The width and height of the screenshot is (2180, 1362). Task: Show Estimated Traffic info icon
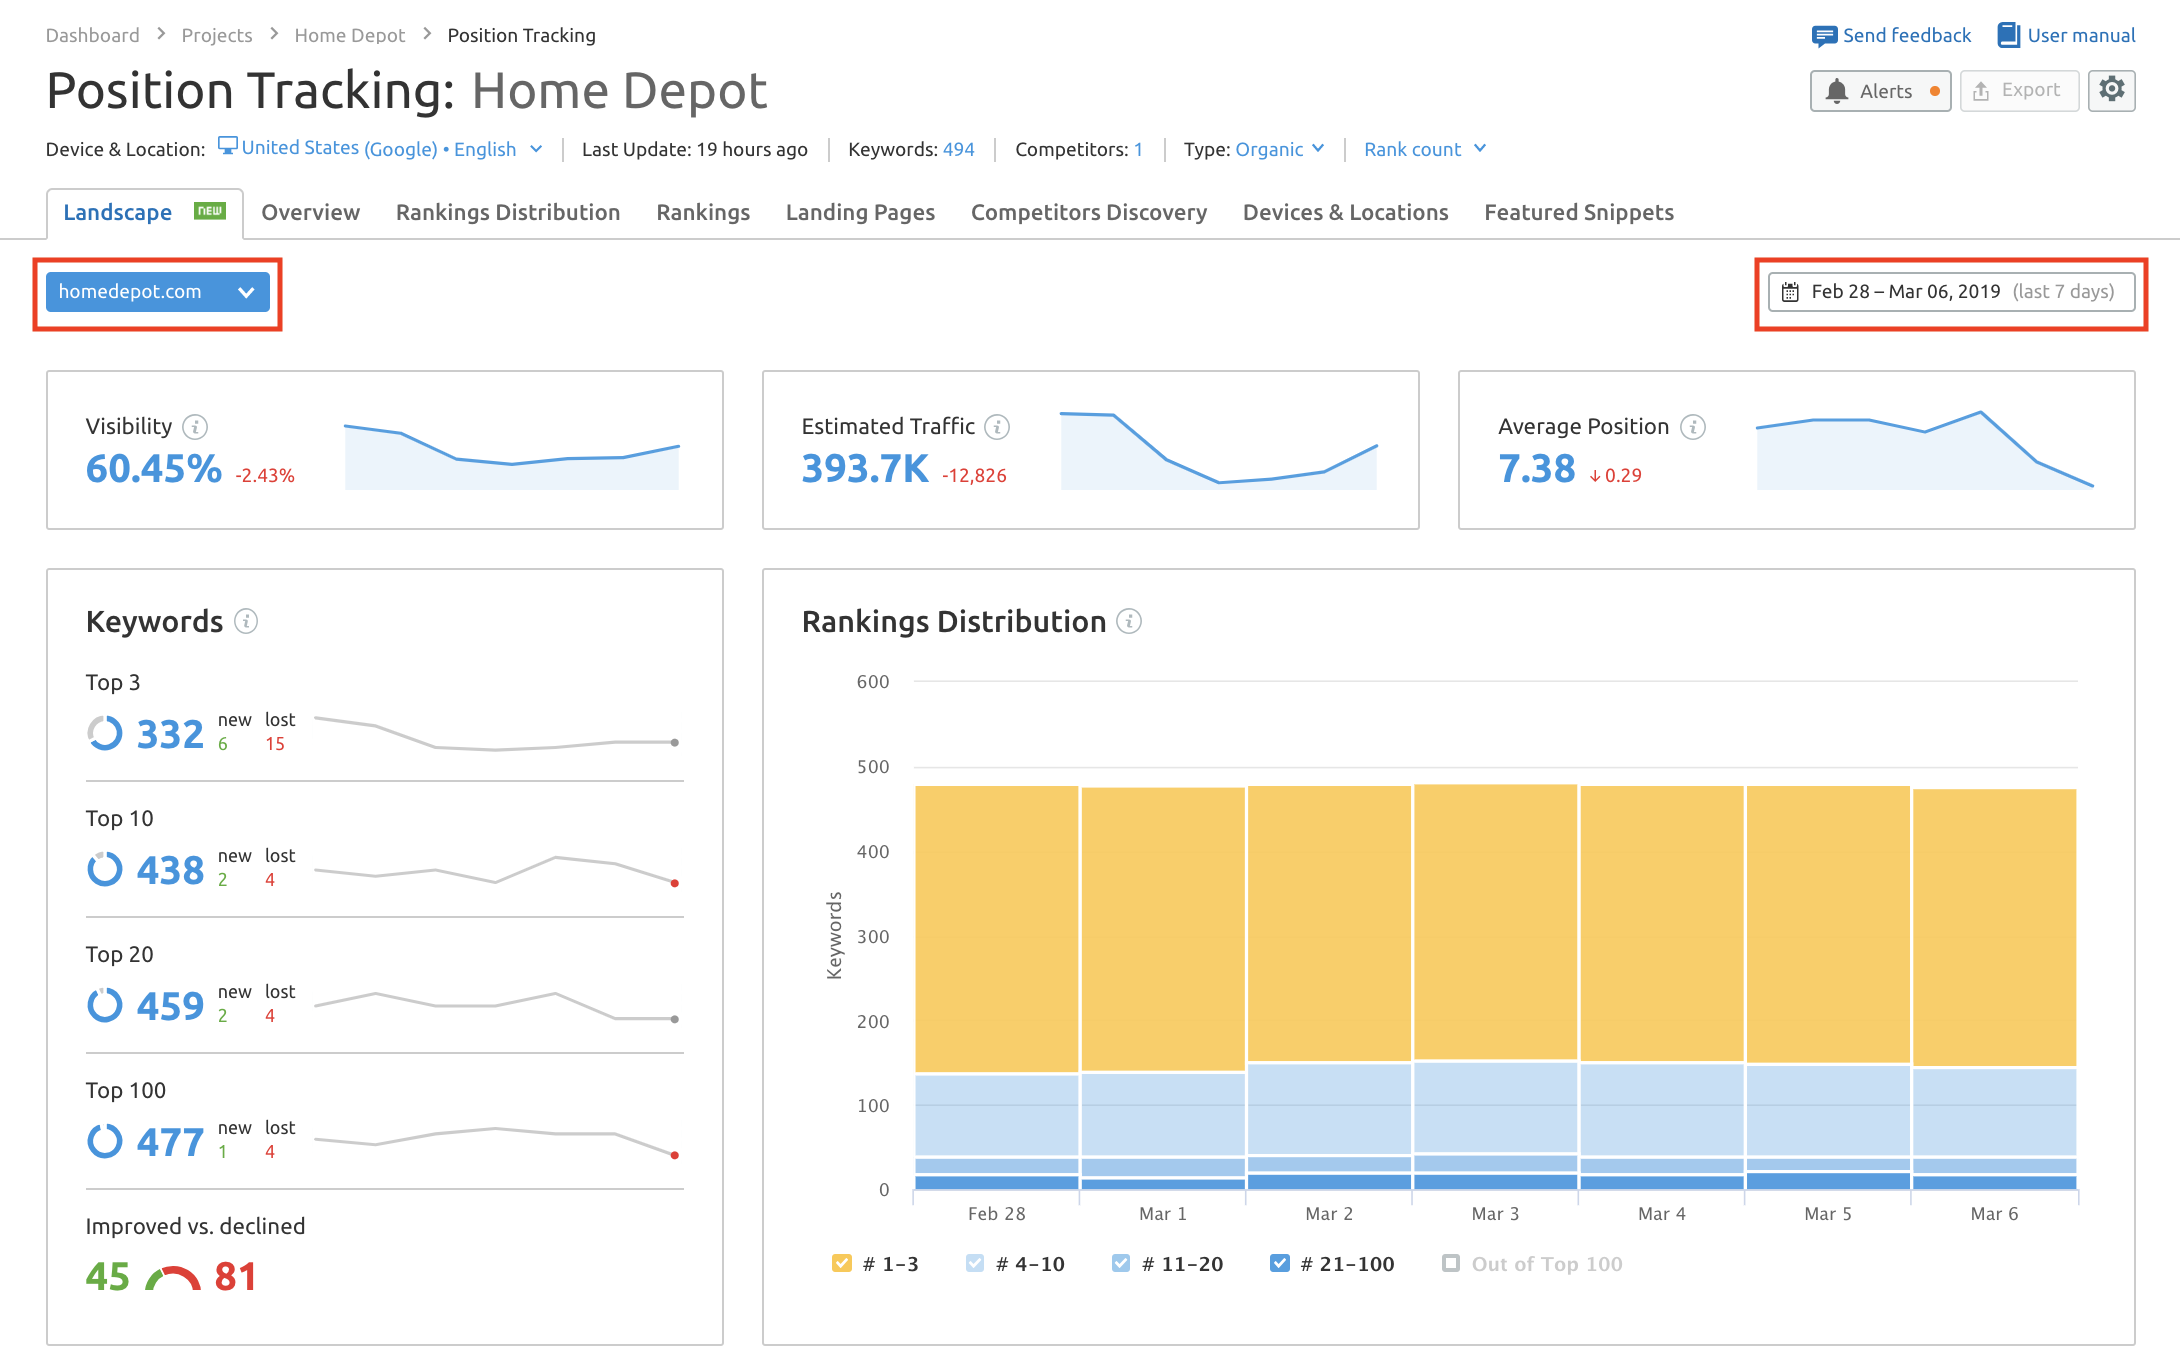tap(997, 427)
